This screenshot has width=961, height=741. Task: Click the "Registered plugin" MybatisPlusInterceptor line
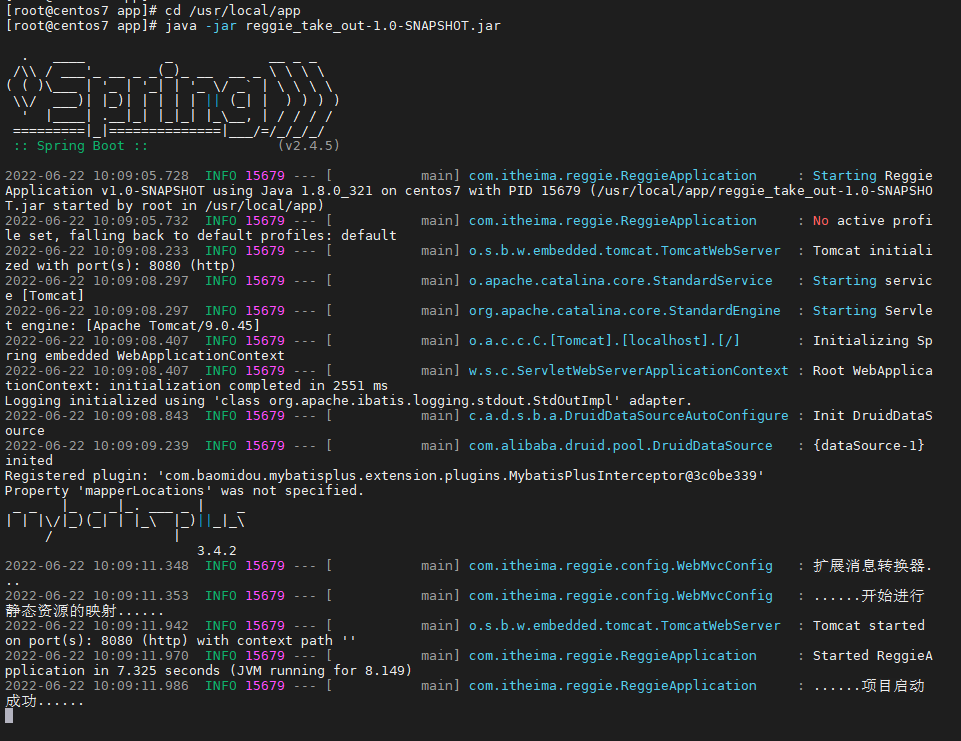point(385,475)
